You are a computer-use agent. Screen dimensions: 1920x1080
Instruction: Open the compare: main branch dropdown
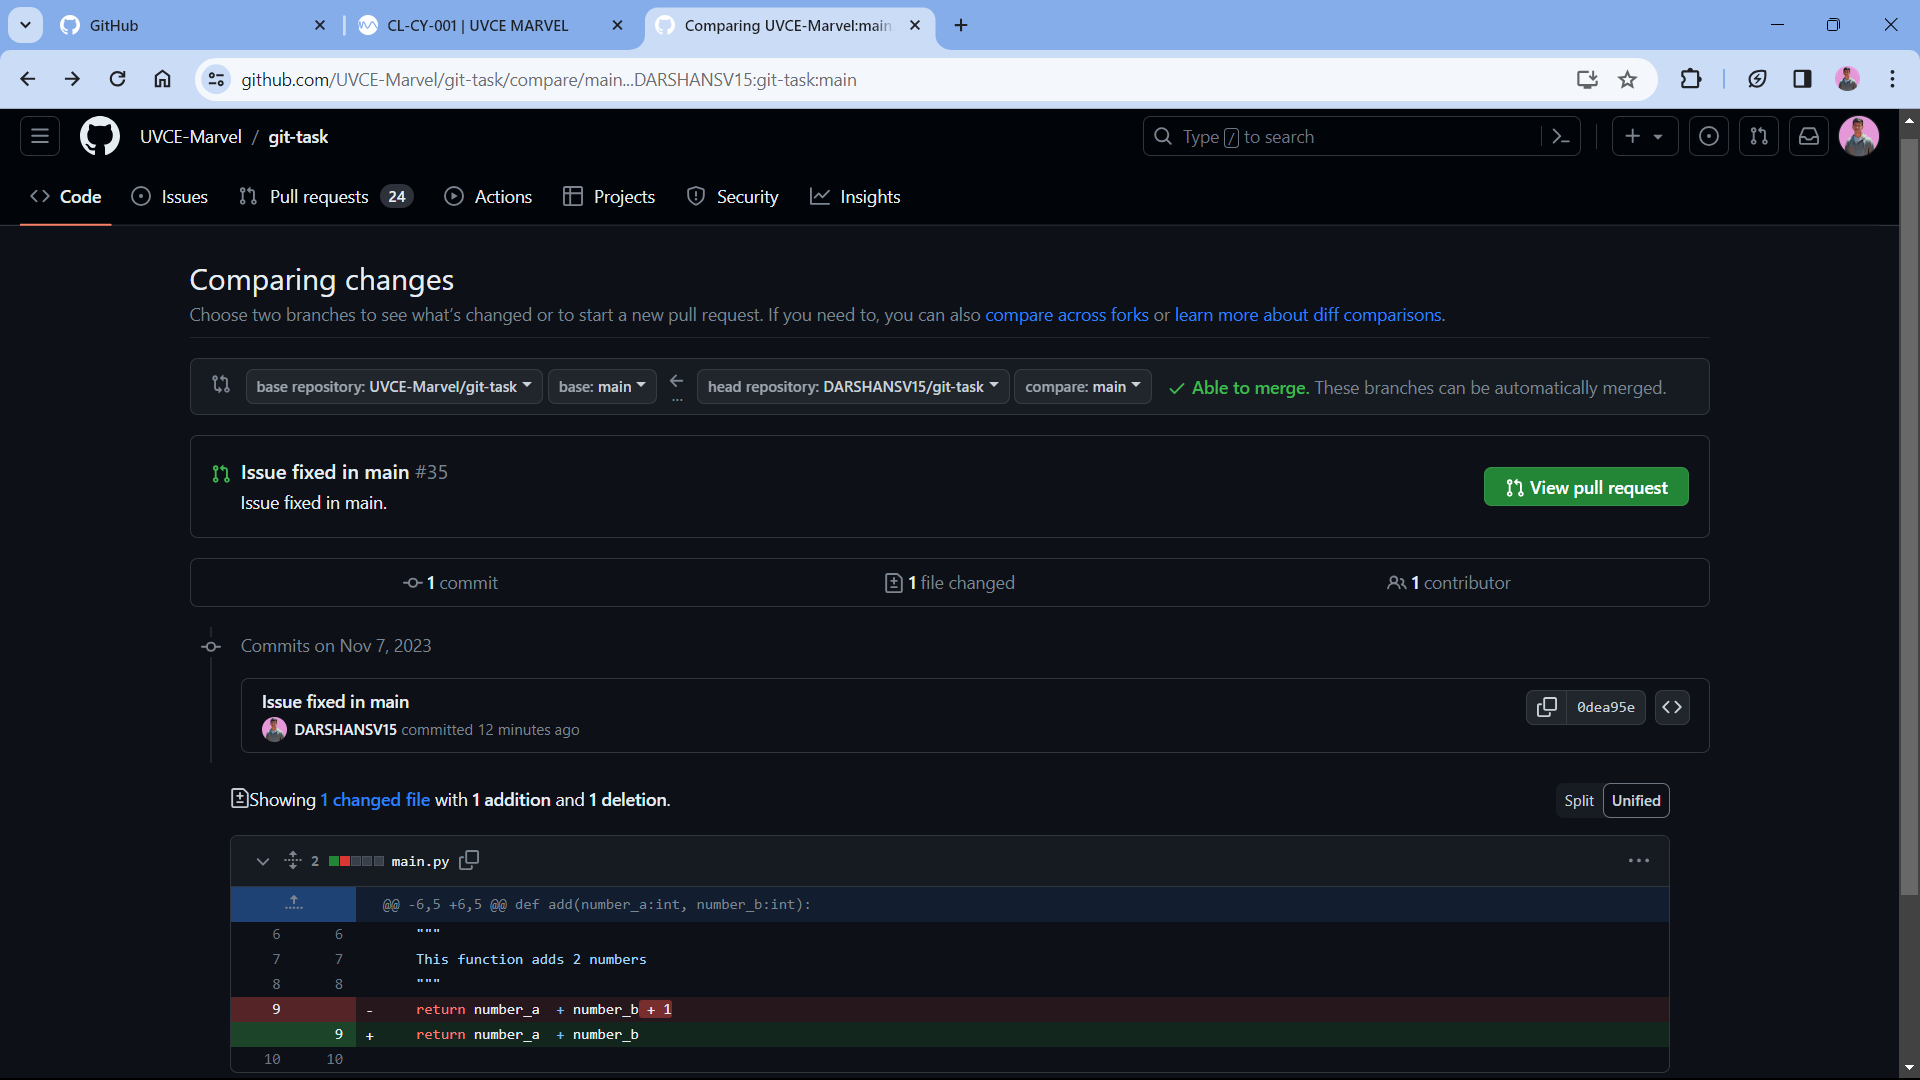click(1082, 387)
